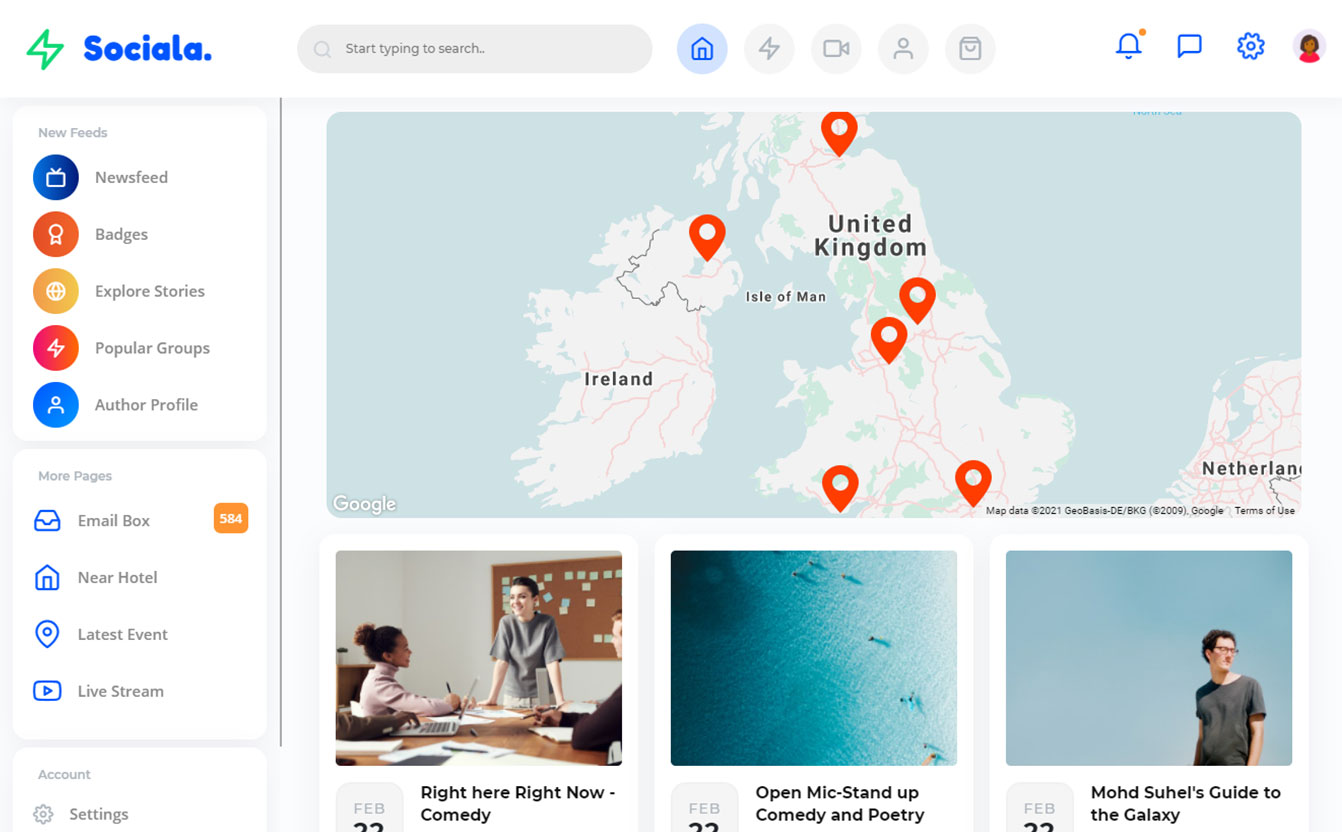Click the Near Hotel sidebar link
Image resolution: width=1342 pixels, height=832 pixels.
point(117,578)
